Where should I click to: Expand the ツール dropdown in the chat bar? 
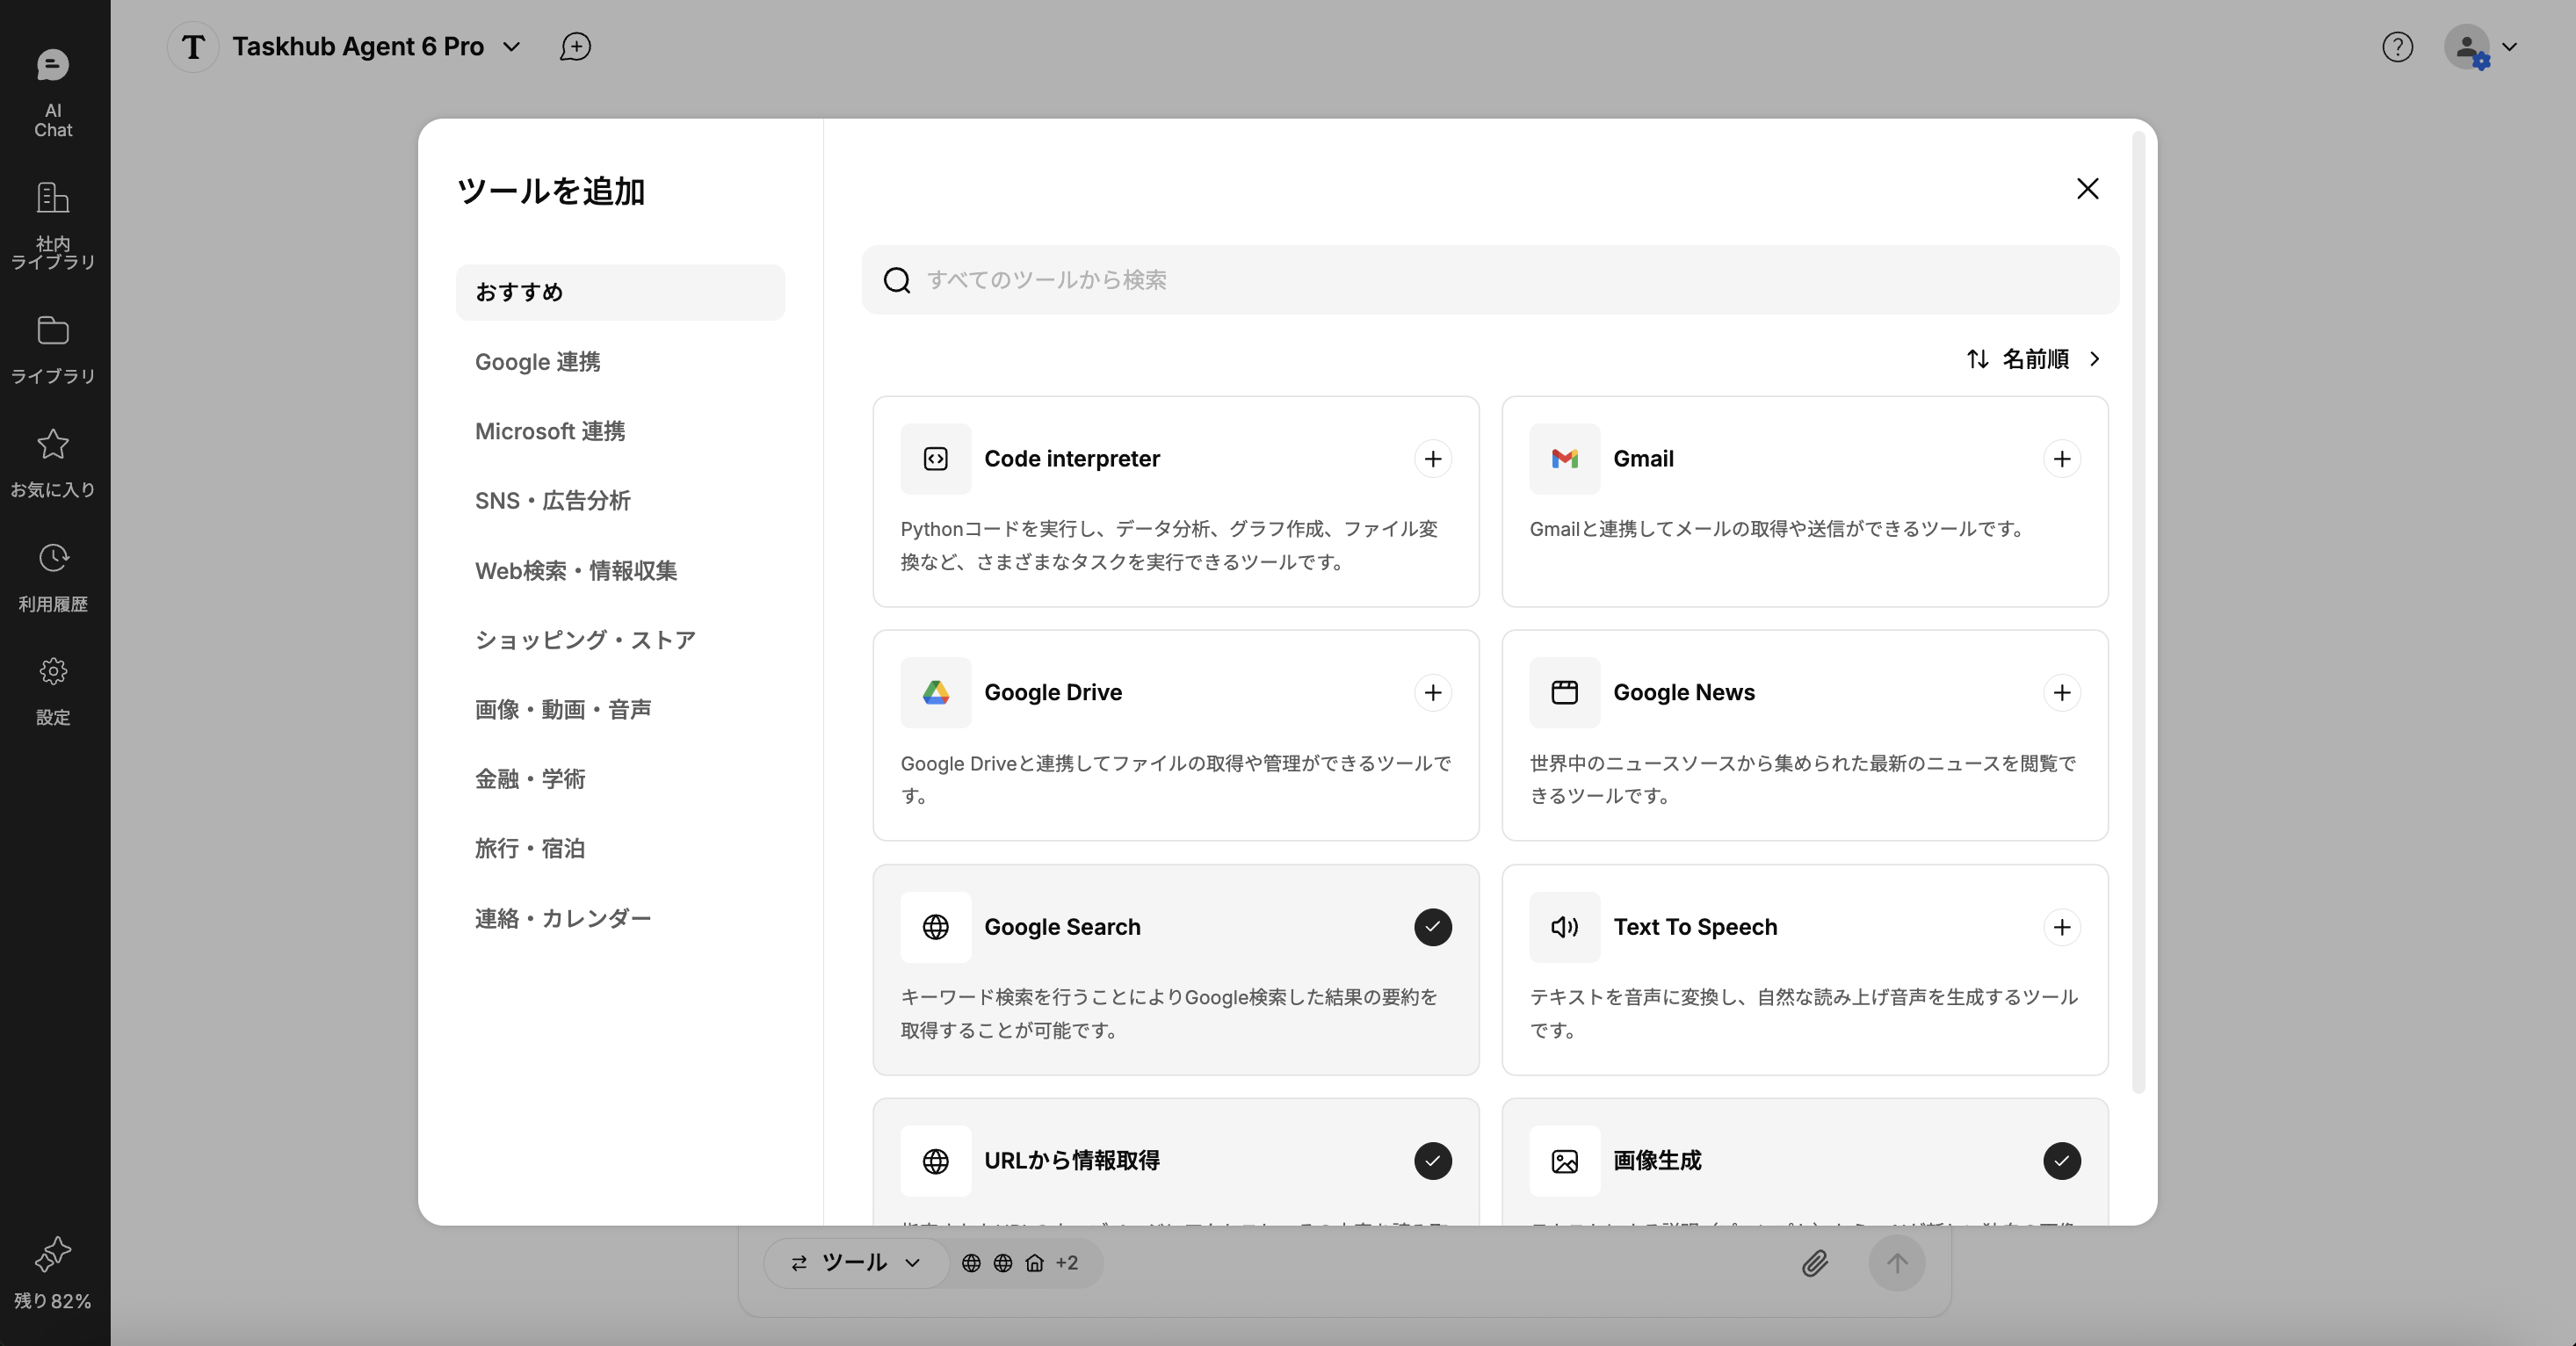tap(855, 1263)
